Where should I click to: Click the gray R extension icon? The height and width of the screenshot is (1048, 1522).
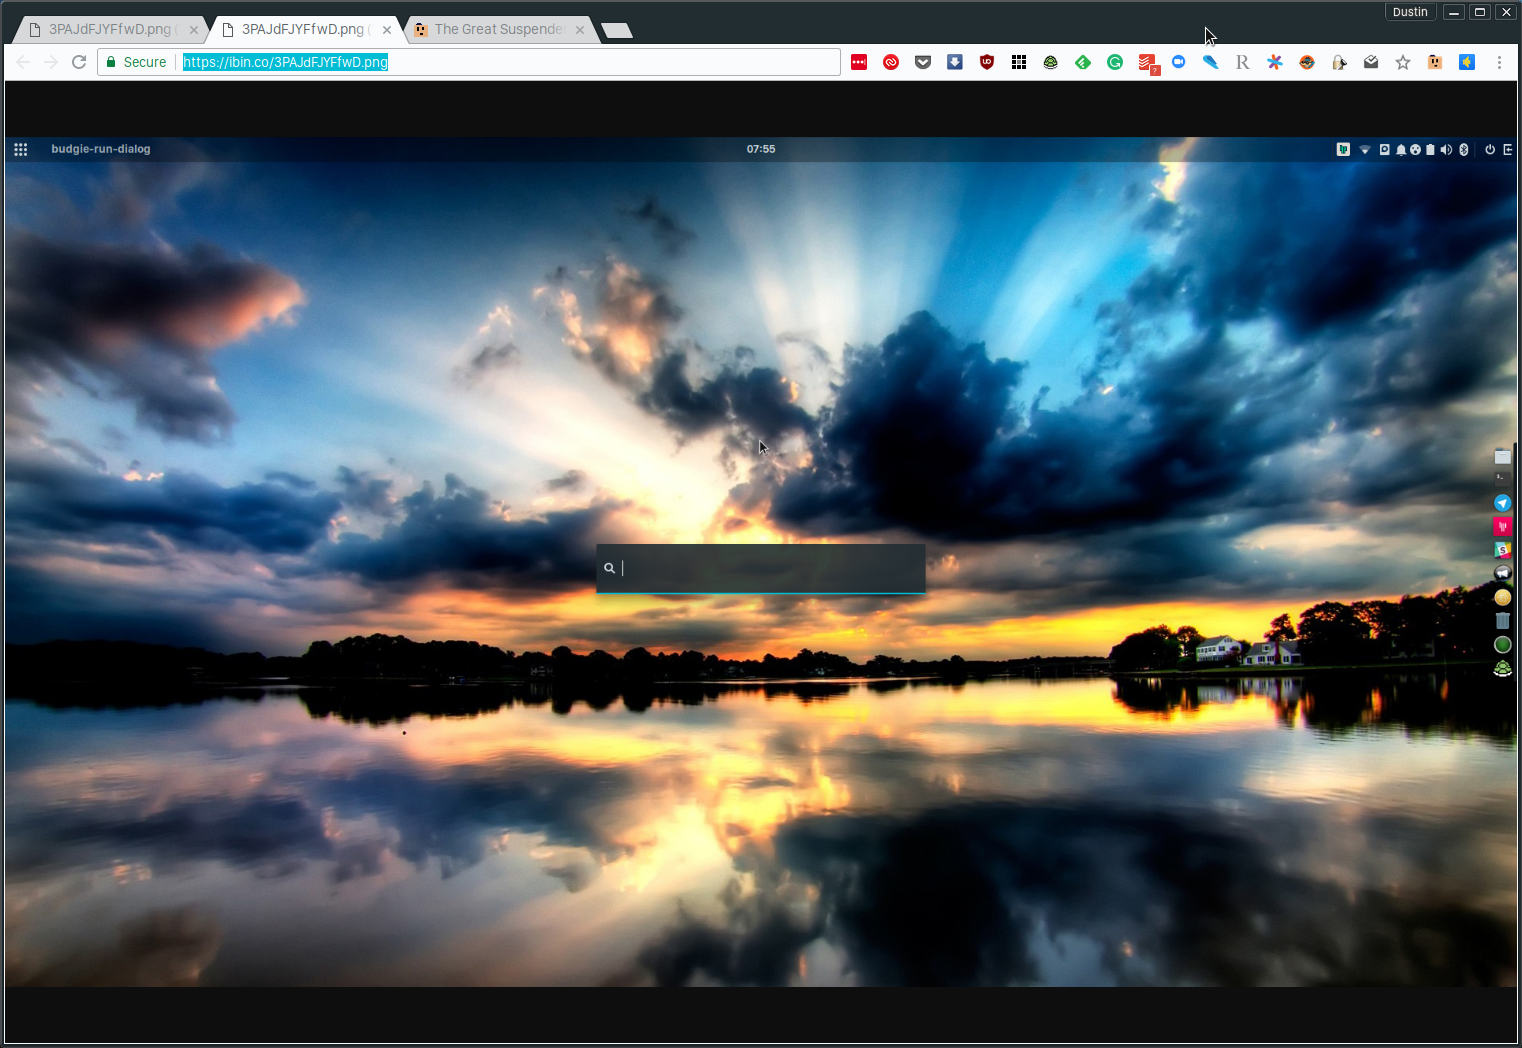click(1243, 62)
